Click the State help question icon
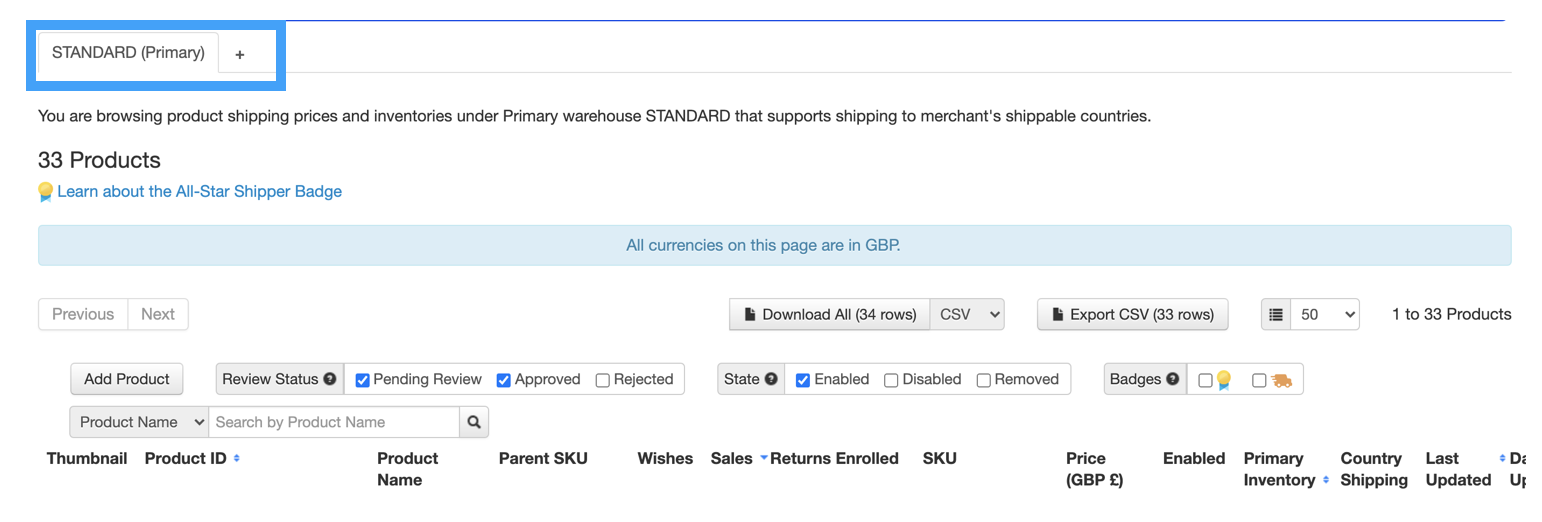This screenshot has width=1542, height=522. click(x=771, y=380)
